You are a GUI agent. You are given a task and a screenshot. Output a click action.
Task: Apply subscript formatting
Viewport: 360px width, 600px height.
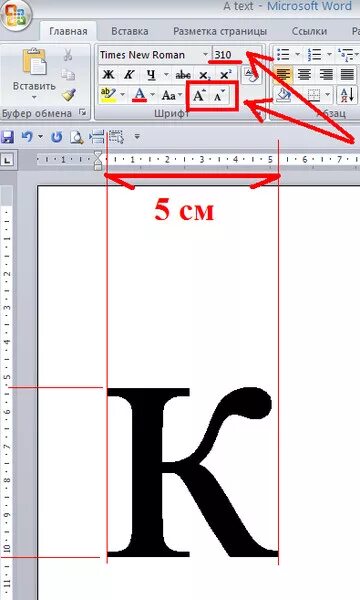(205, 75)
